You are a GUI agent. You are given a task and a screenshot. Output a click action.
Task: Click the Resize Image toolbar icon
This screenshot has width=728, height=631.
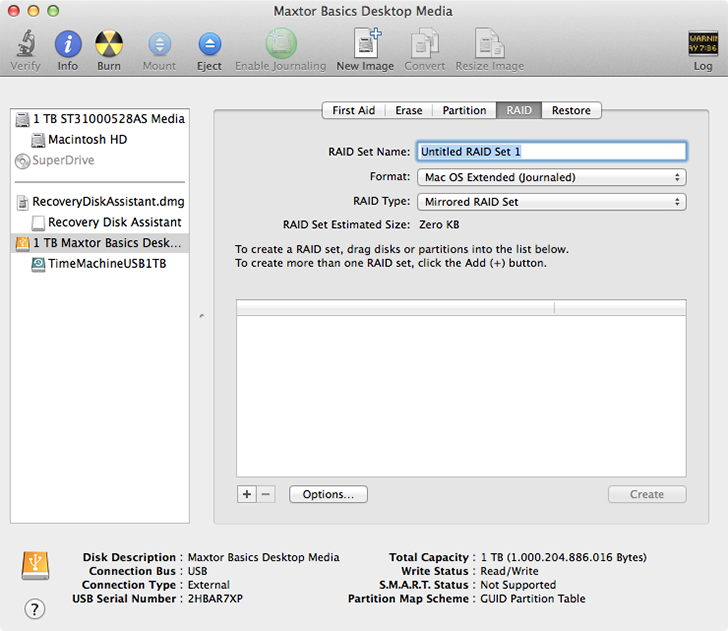(489, 43)
